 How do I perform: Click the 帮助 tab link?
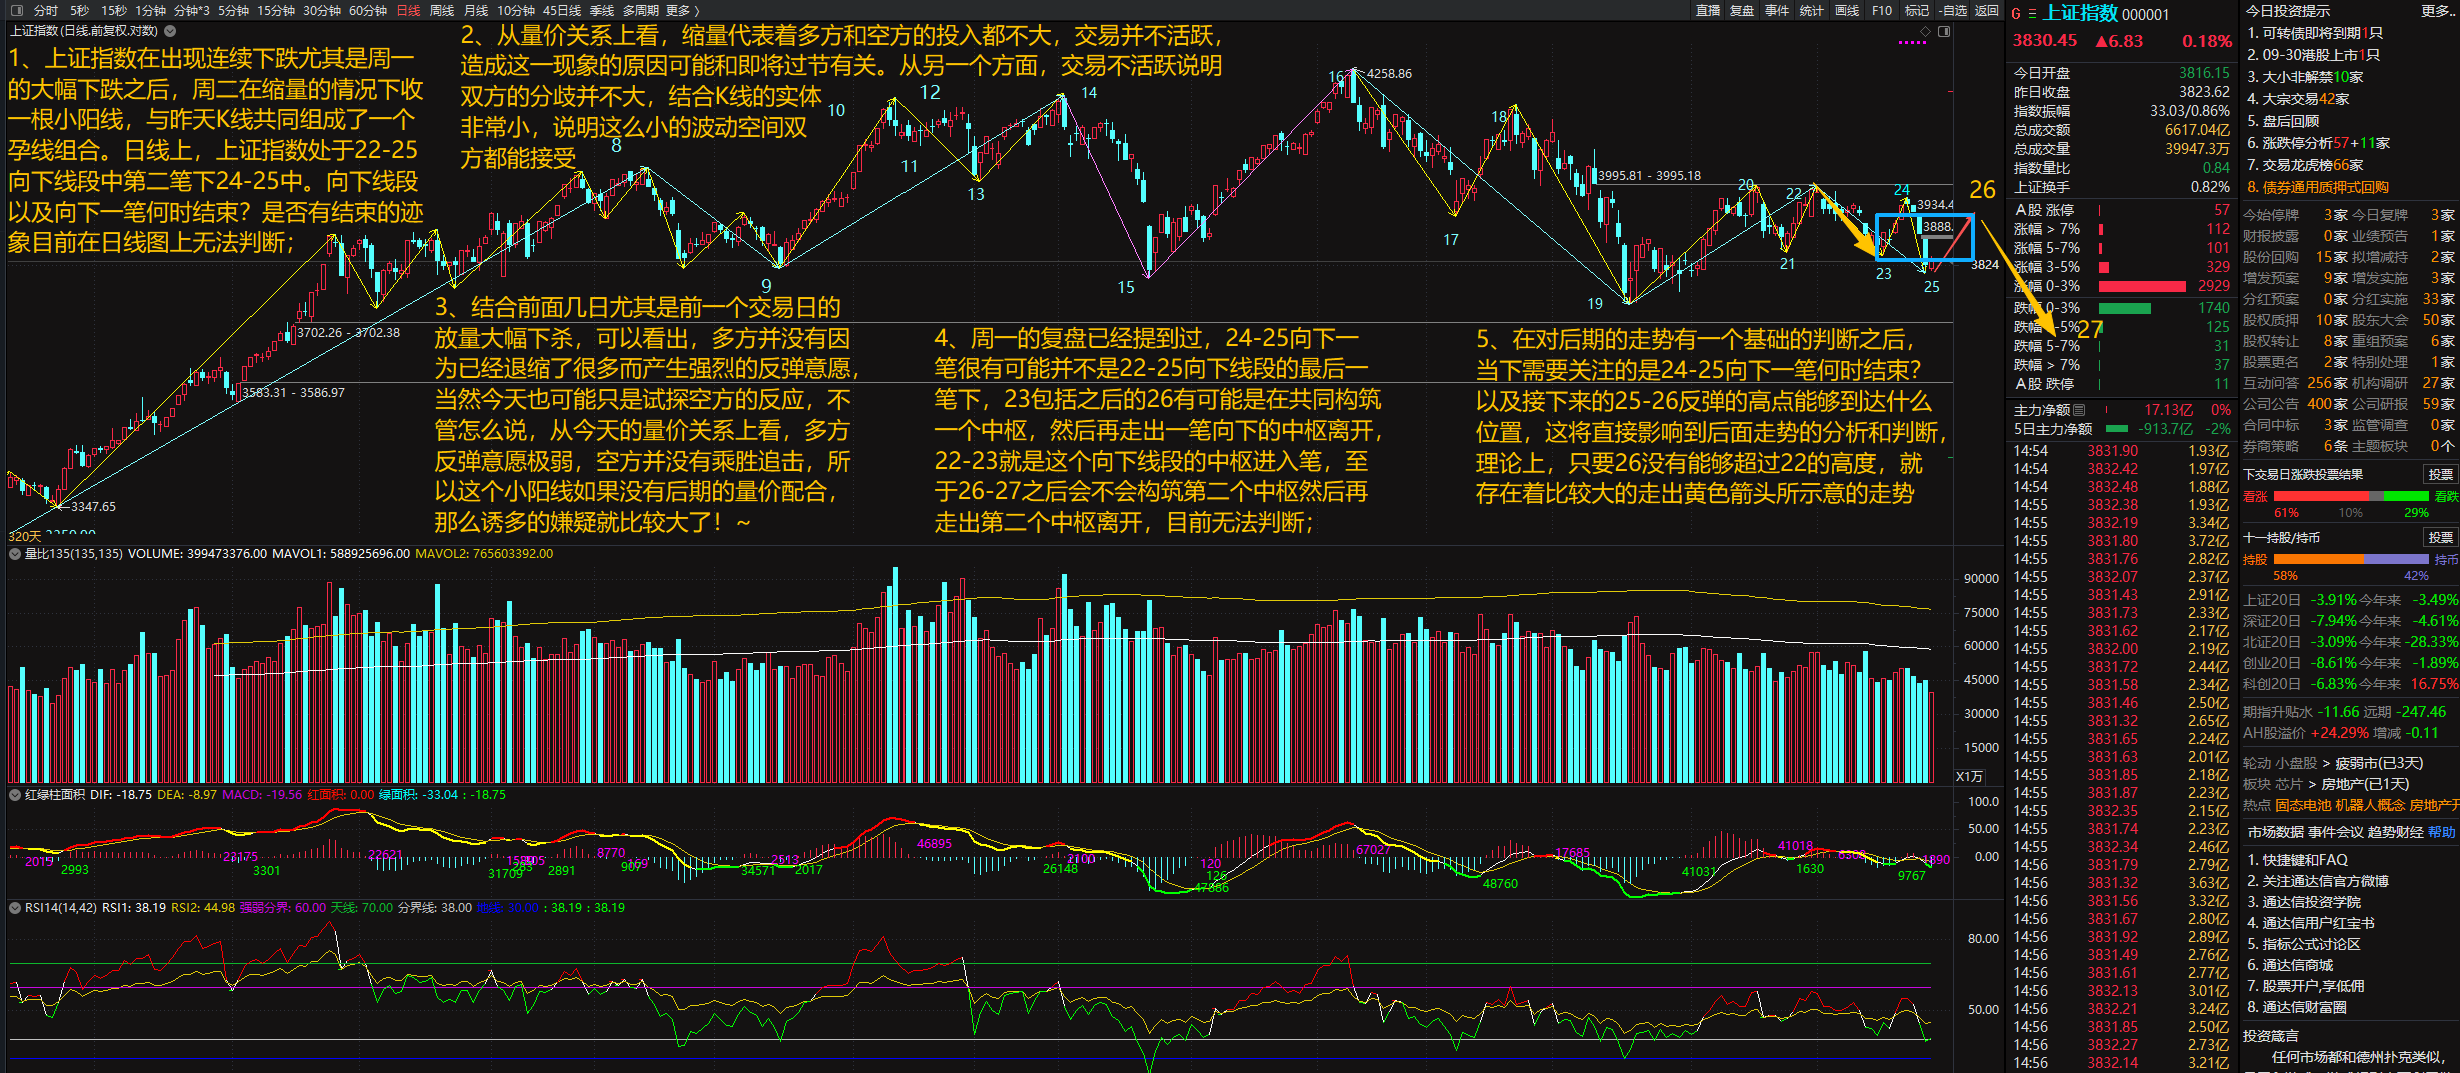pyautogui.click(x=2442, y=832)
